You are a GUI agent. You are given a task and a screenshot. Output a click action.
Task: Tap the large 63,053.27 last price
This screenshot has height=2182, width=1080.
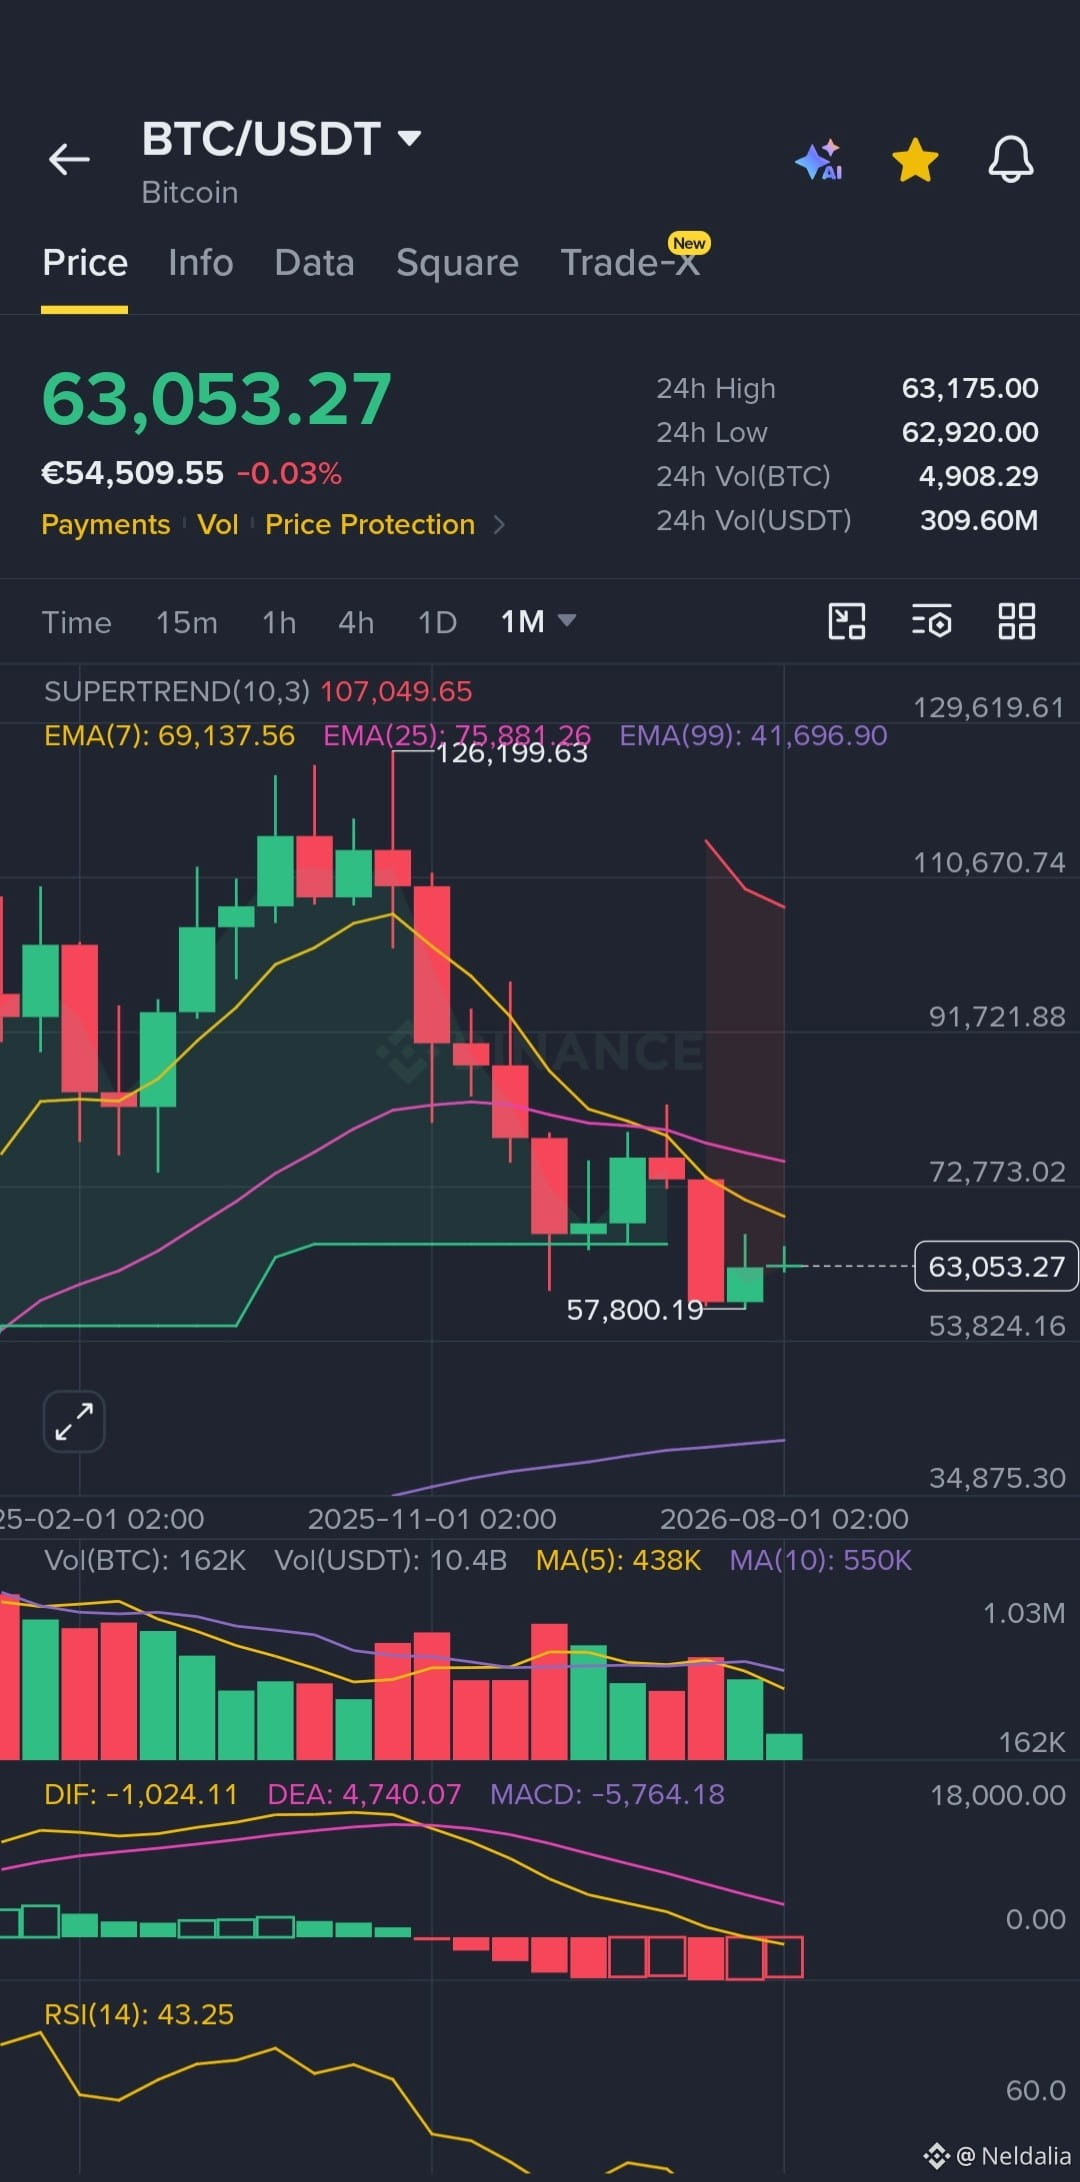point(216,399)
